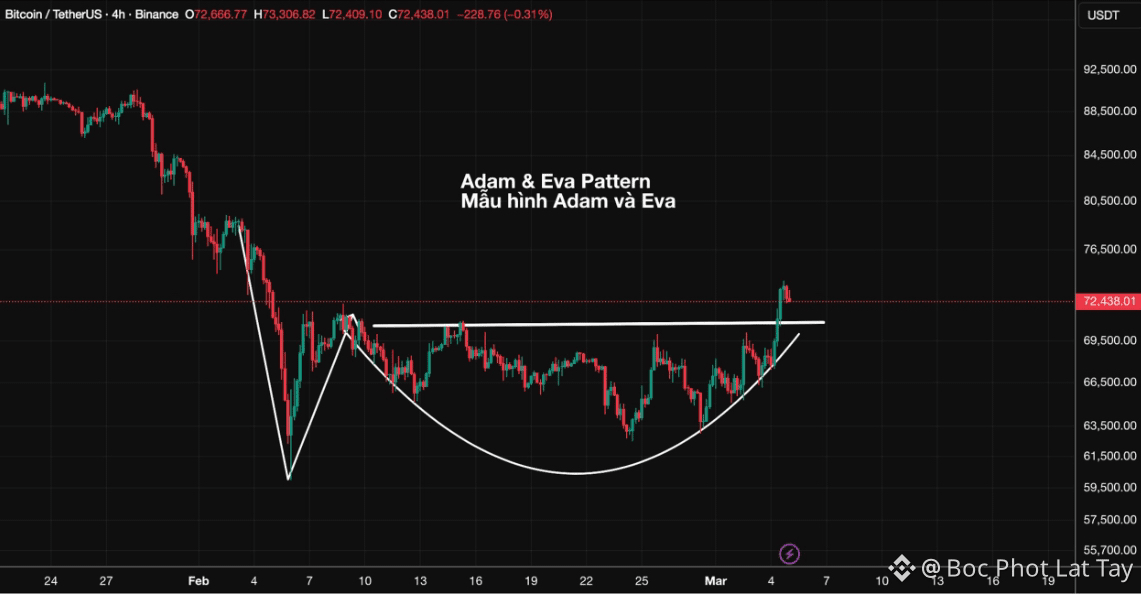Click the 88,500.00 price axis label
This screenshot has height=594, width=1141.
click(1110, 111)
